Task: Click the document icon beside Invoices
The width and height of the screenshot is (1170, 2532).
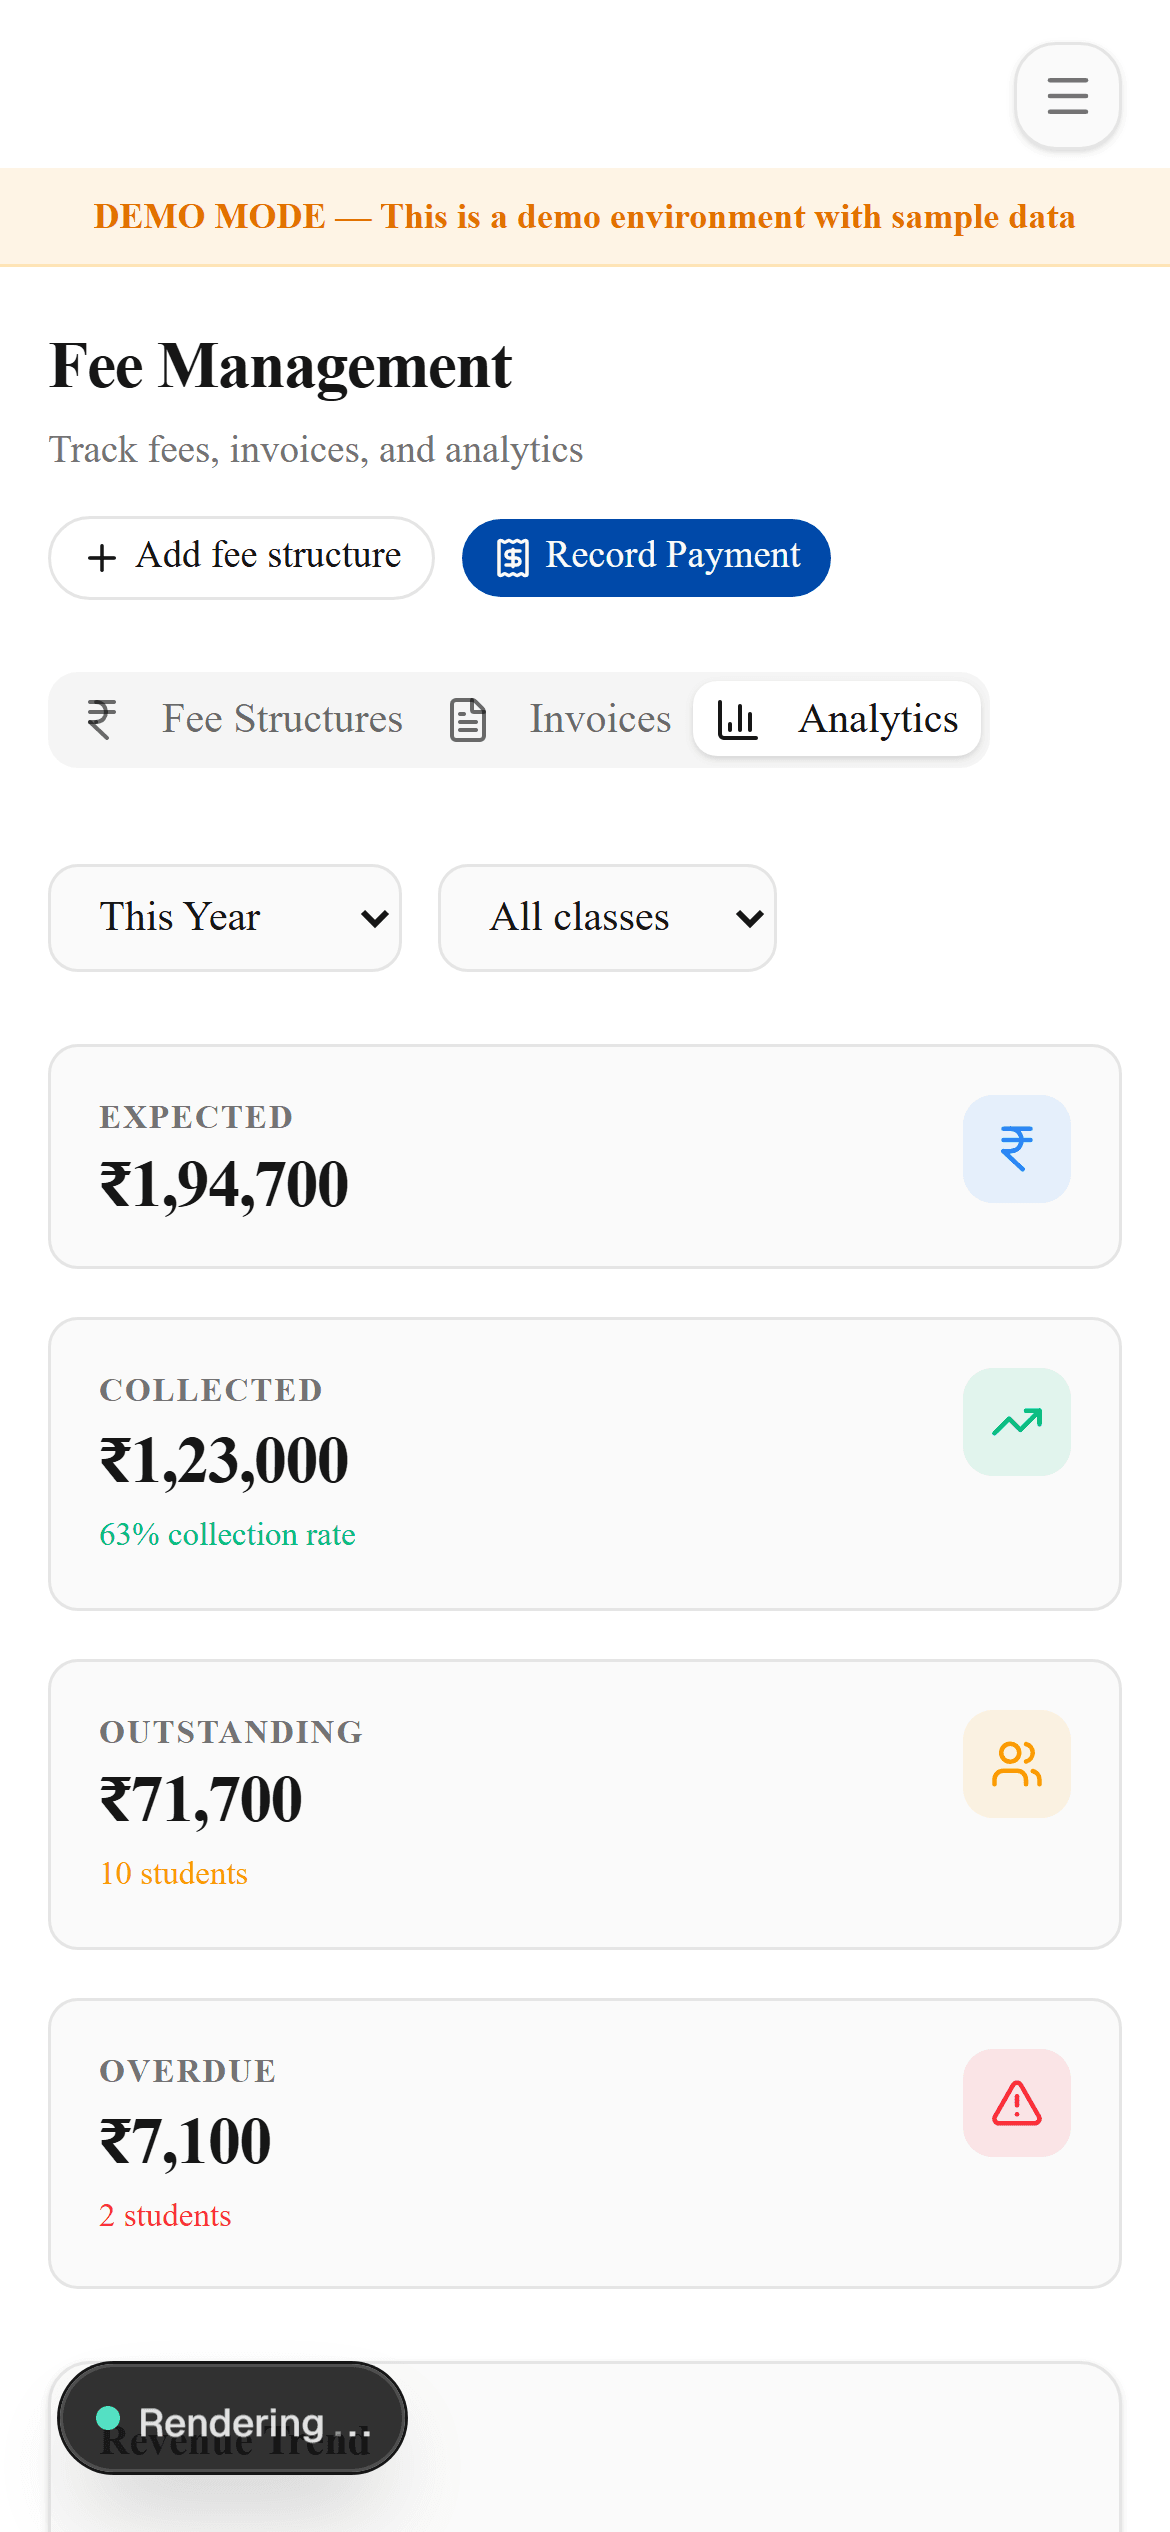Action: 468,719
